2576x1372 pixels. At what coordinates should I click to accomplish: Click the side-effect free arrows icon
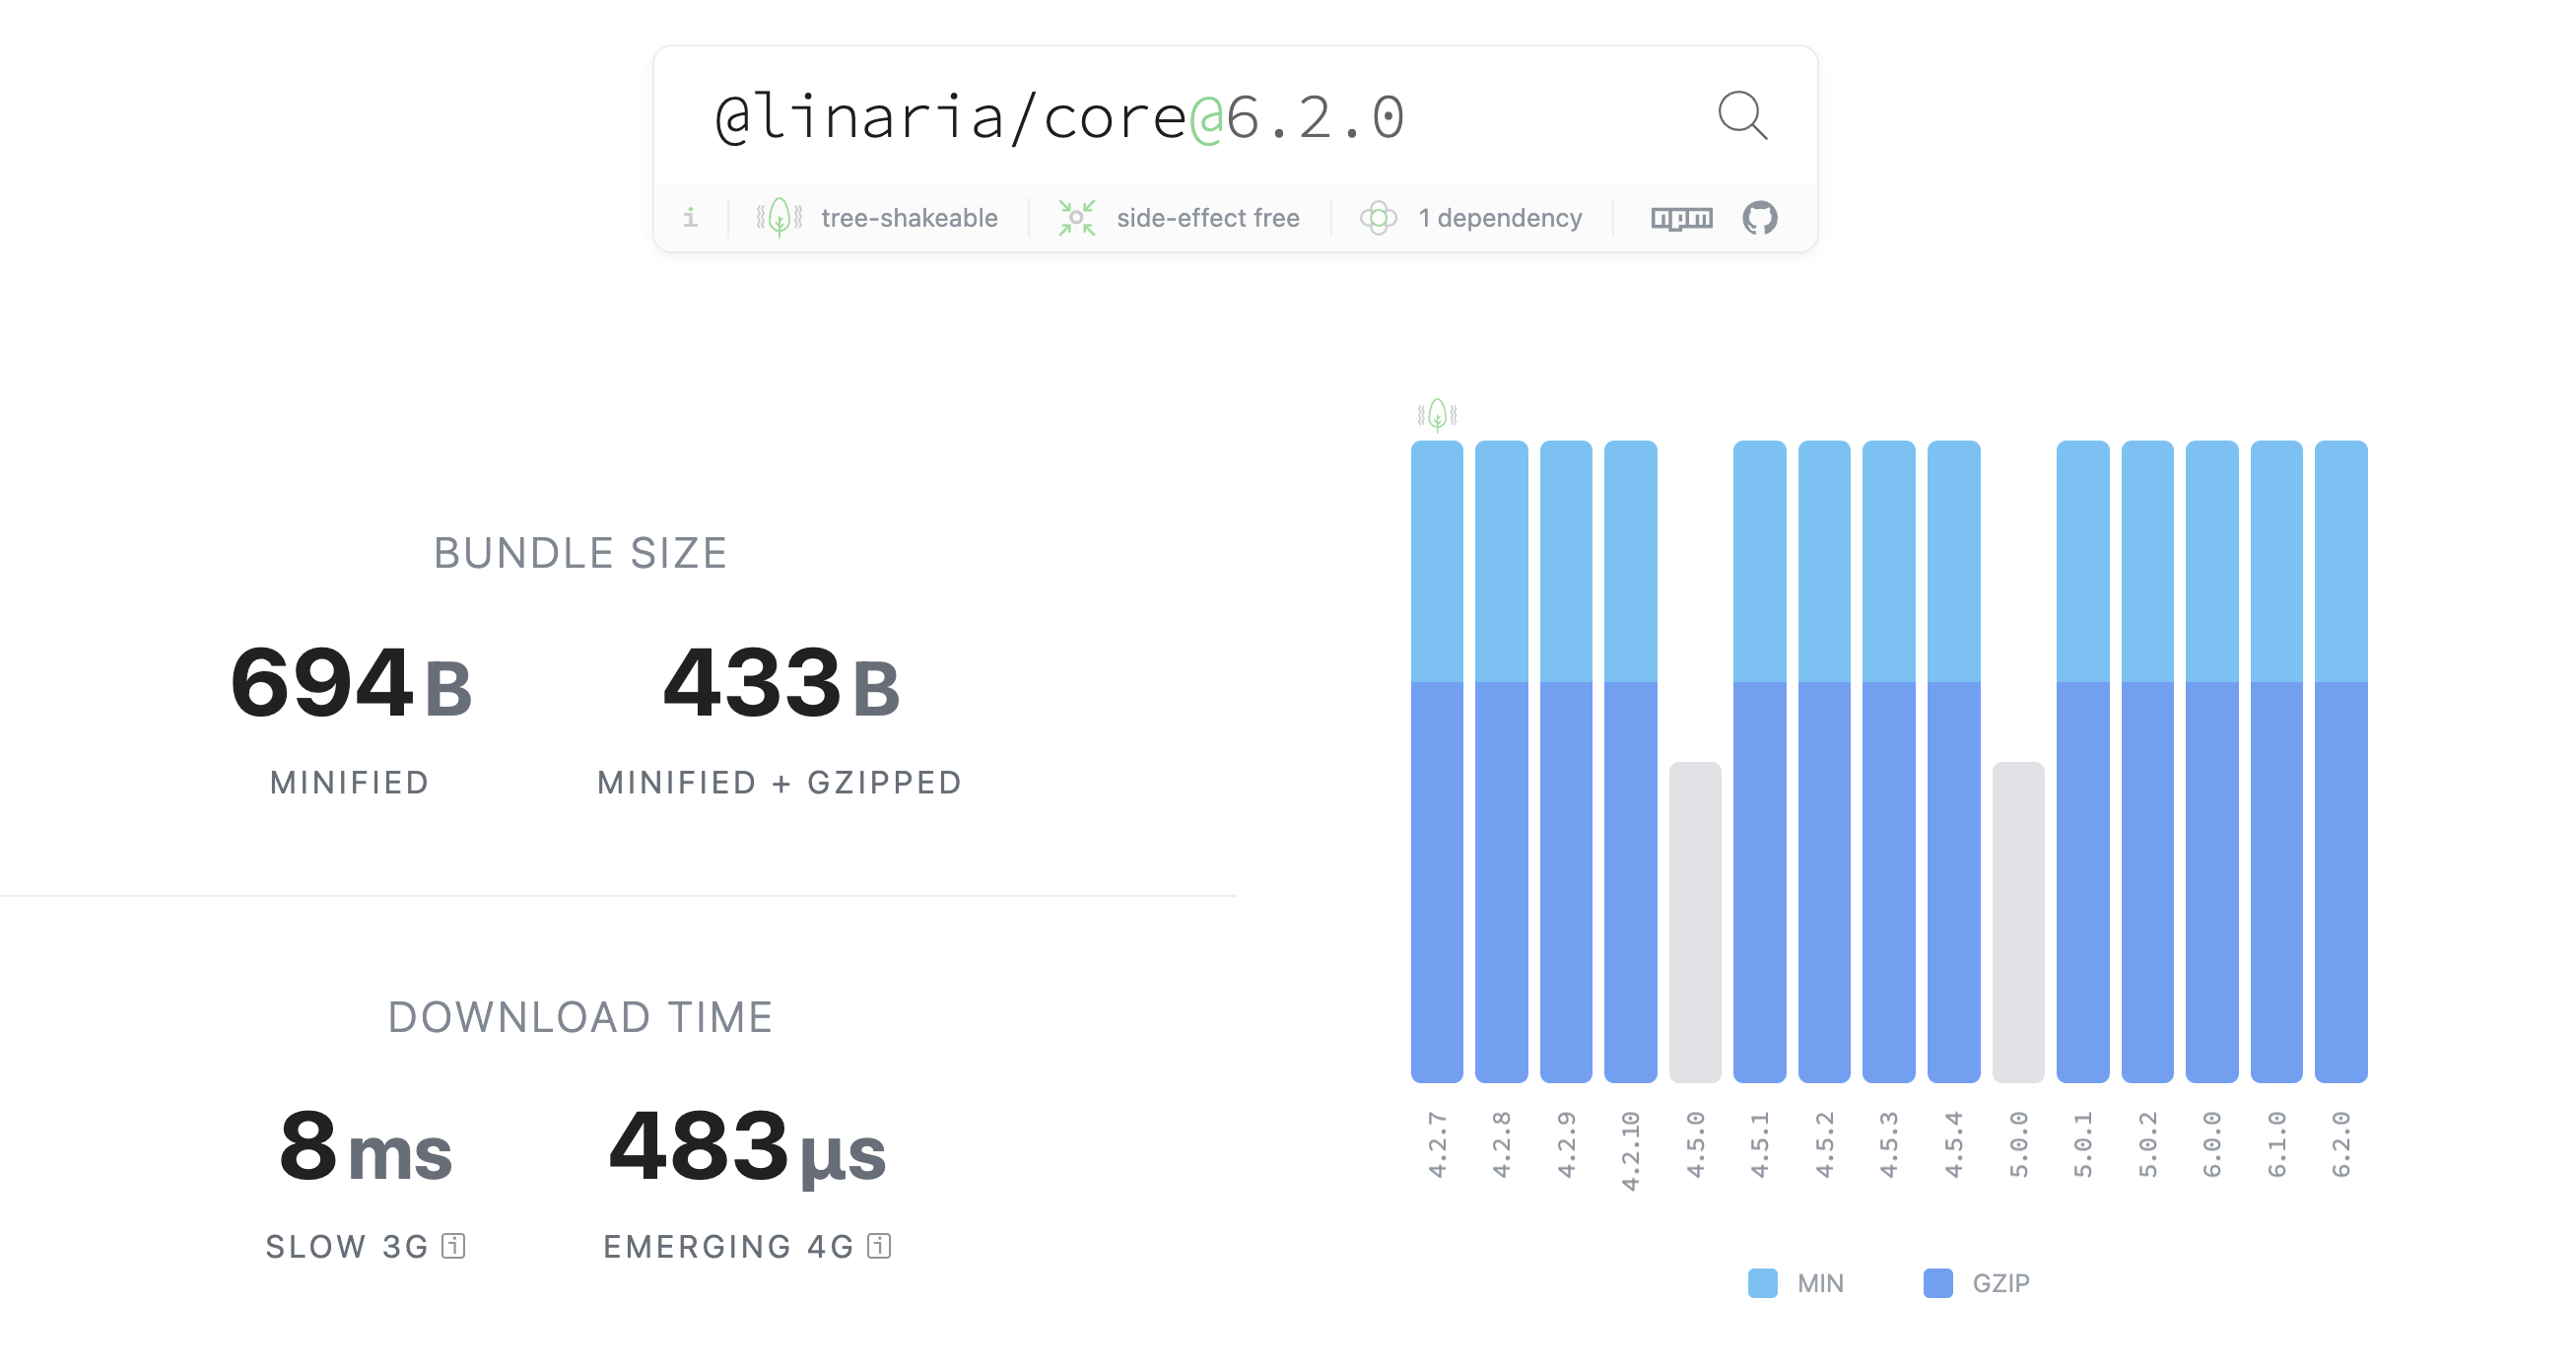point(1077,217)
